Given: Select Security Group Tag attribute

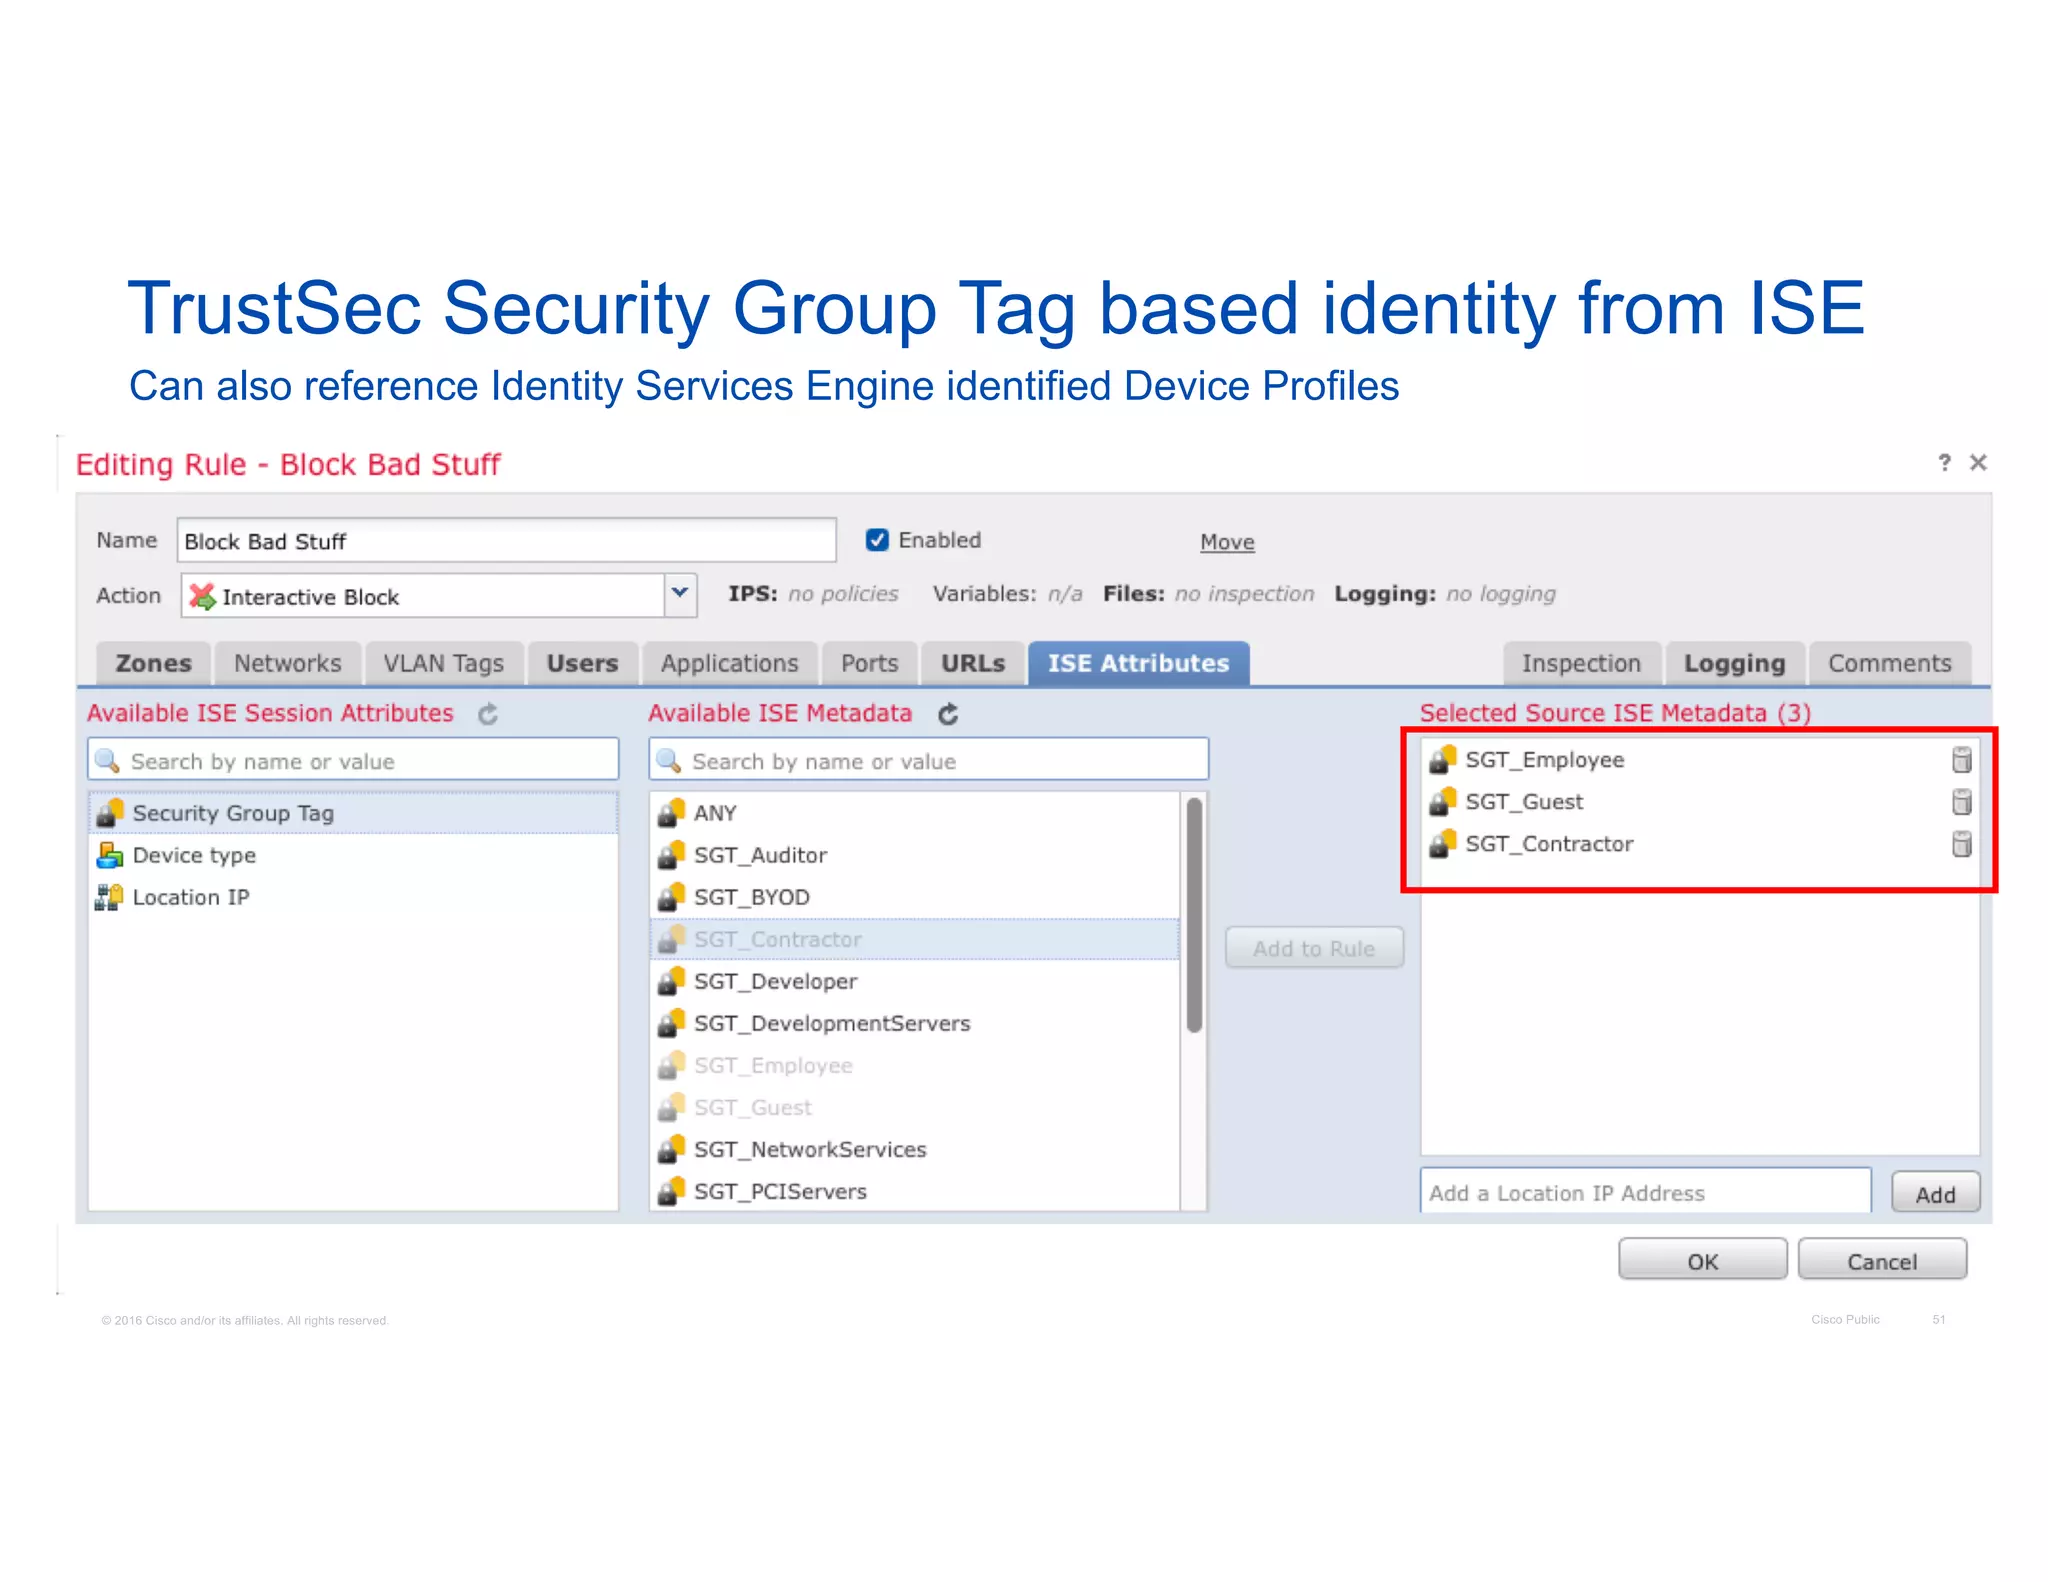Looking at the screenshot, I should [x=353, y=813].
